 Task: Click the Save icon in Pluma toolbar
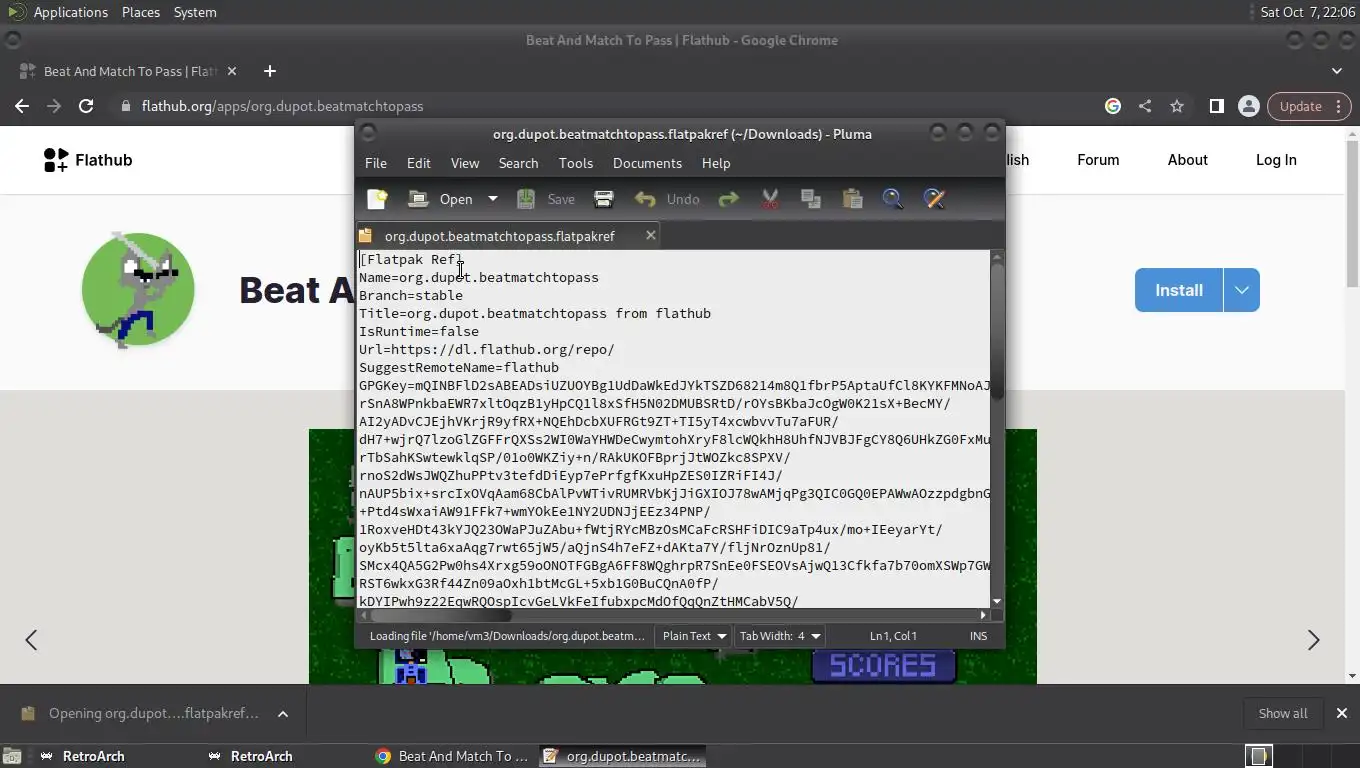click(x=526, y=199)
